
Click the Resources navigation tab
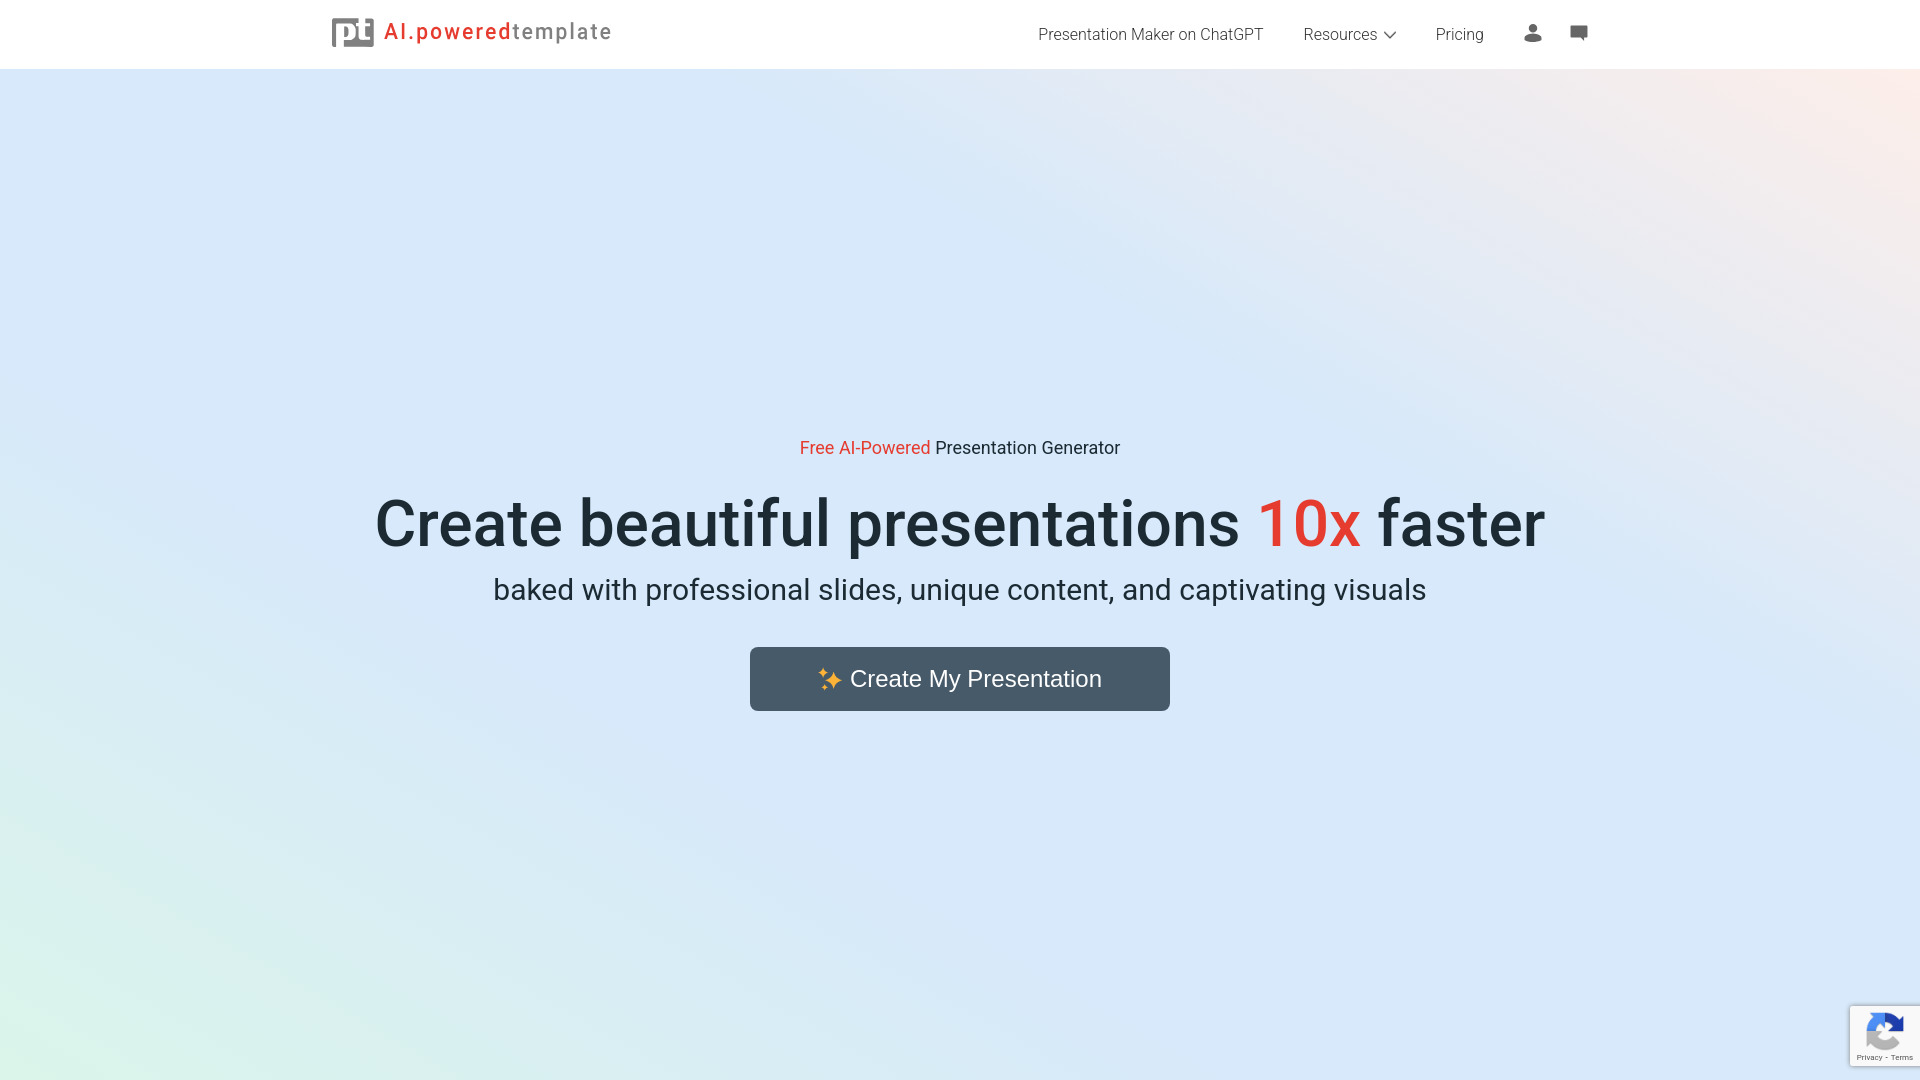tap(1349, 34)
